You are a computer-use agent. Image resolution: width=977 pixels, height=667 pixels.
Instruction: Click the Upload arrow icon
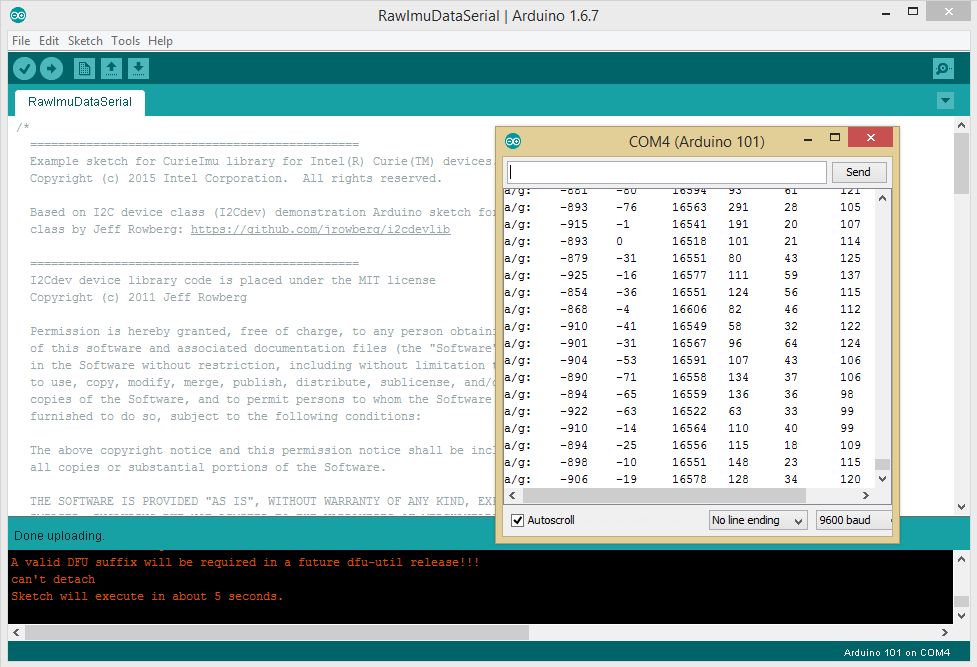pos(52,68)
